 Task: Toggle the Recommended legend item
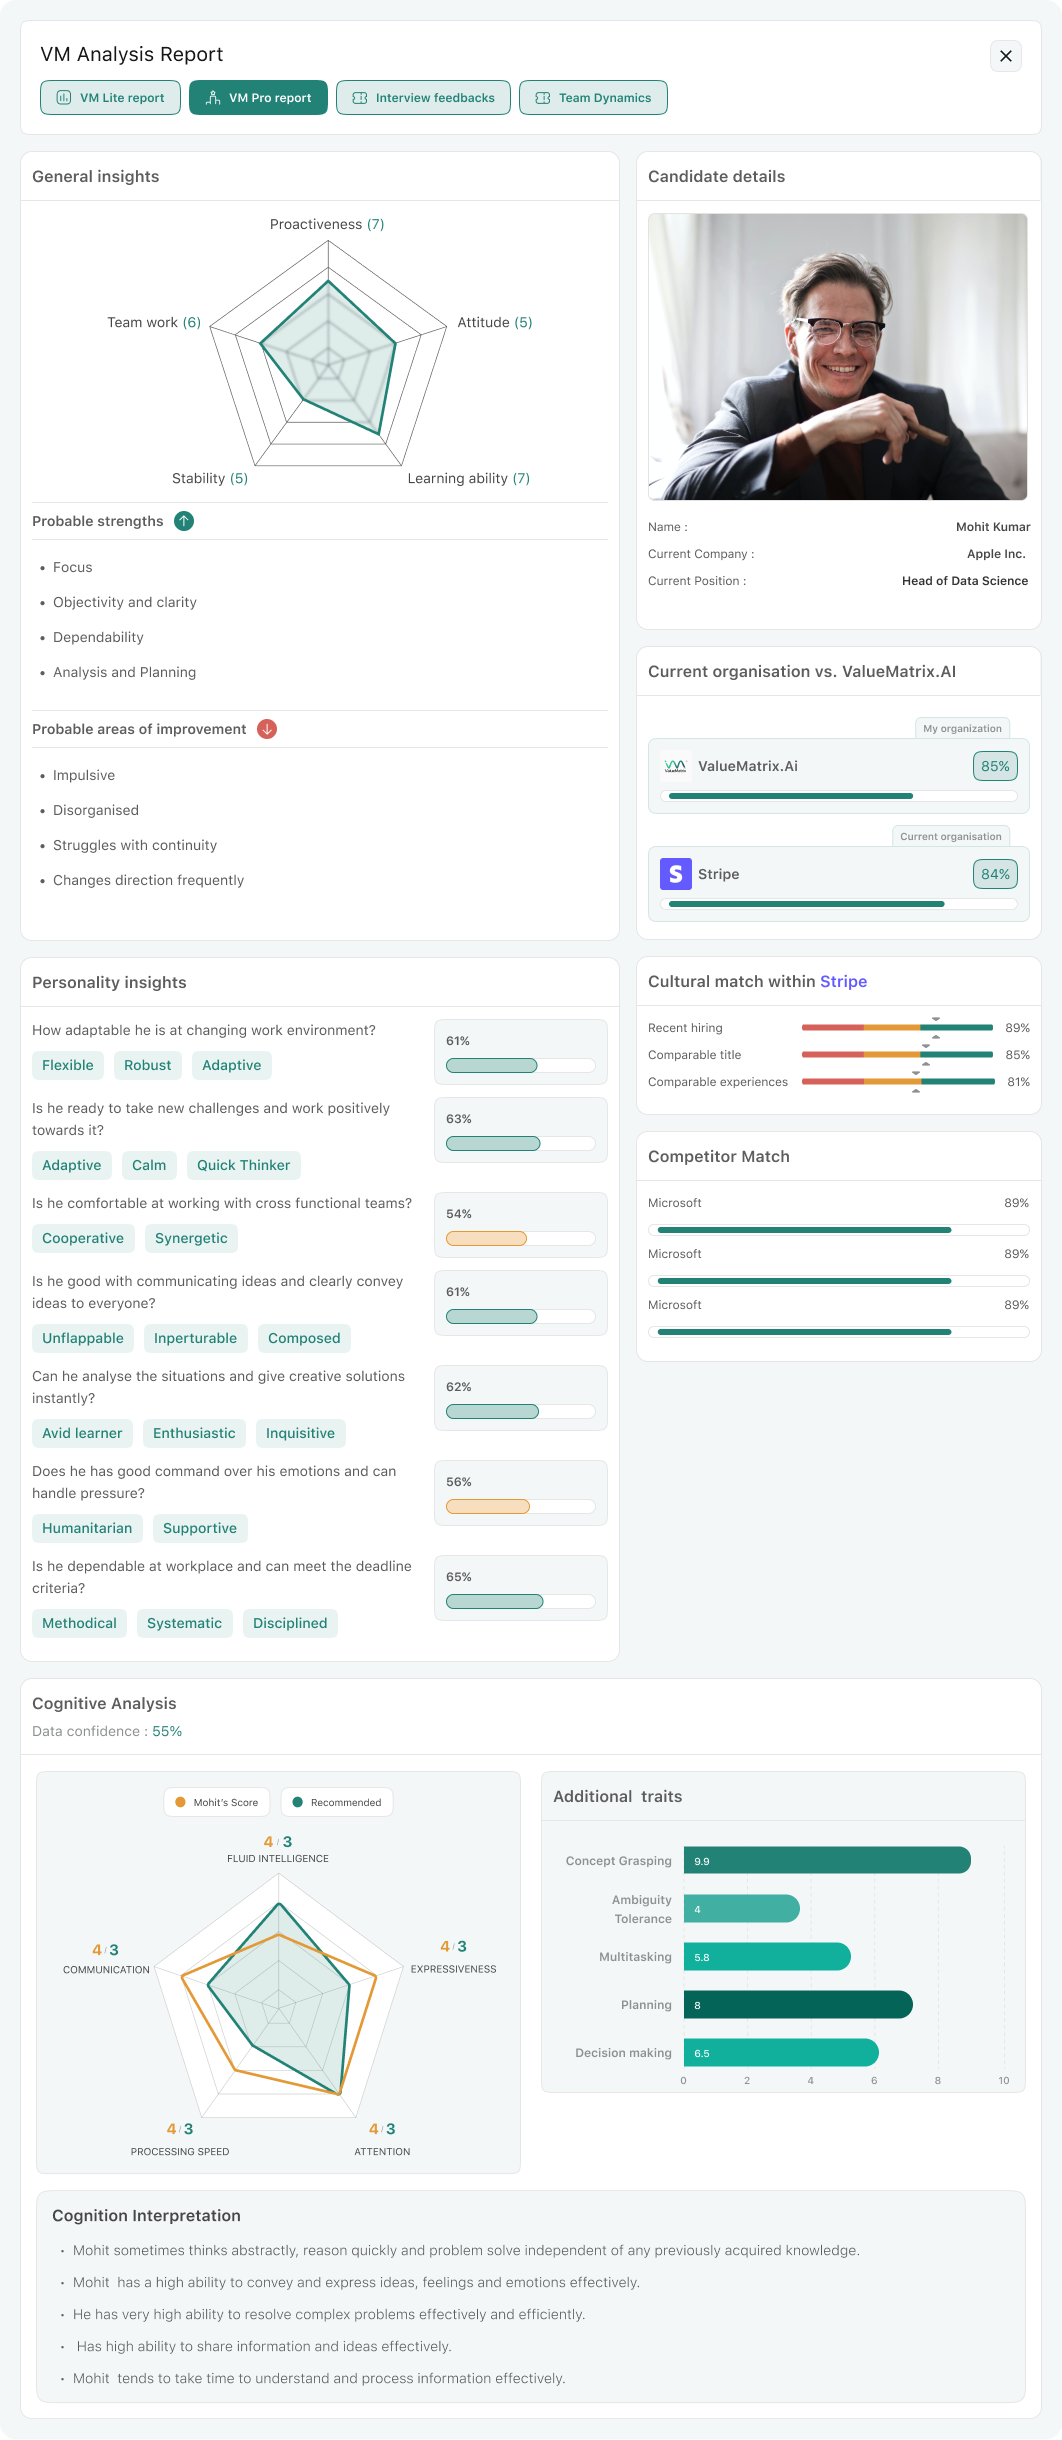coord(337,1802)
